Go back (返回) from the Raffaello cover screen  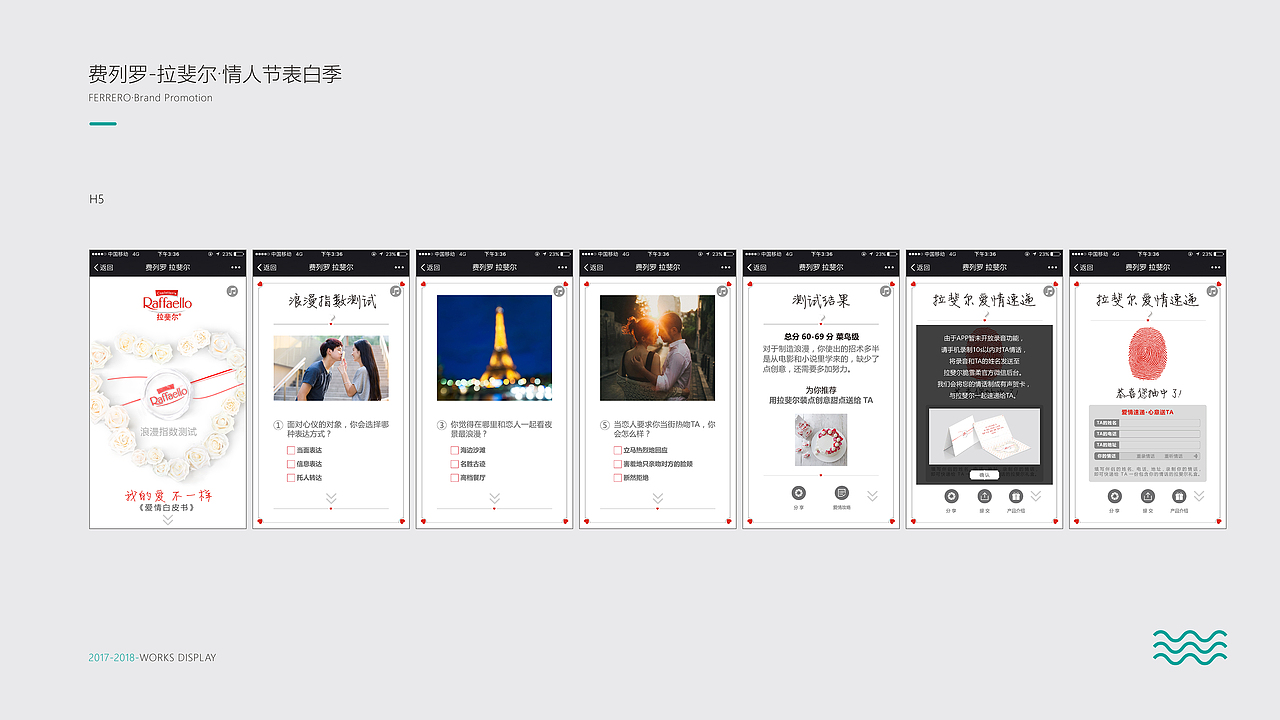coord(103,268)
